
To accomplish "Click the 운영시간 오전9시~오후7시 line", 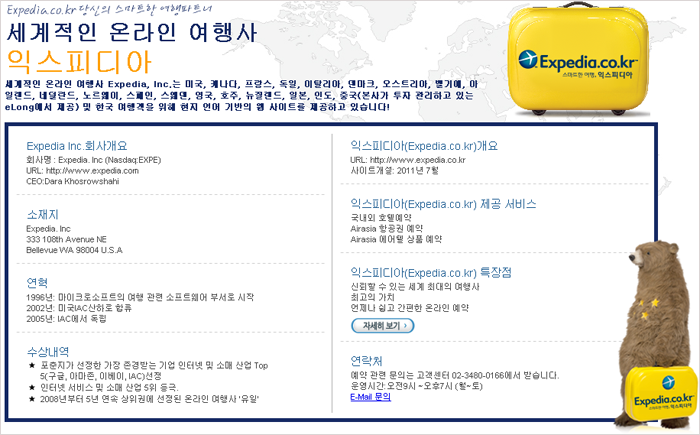I will point(417,386).
